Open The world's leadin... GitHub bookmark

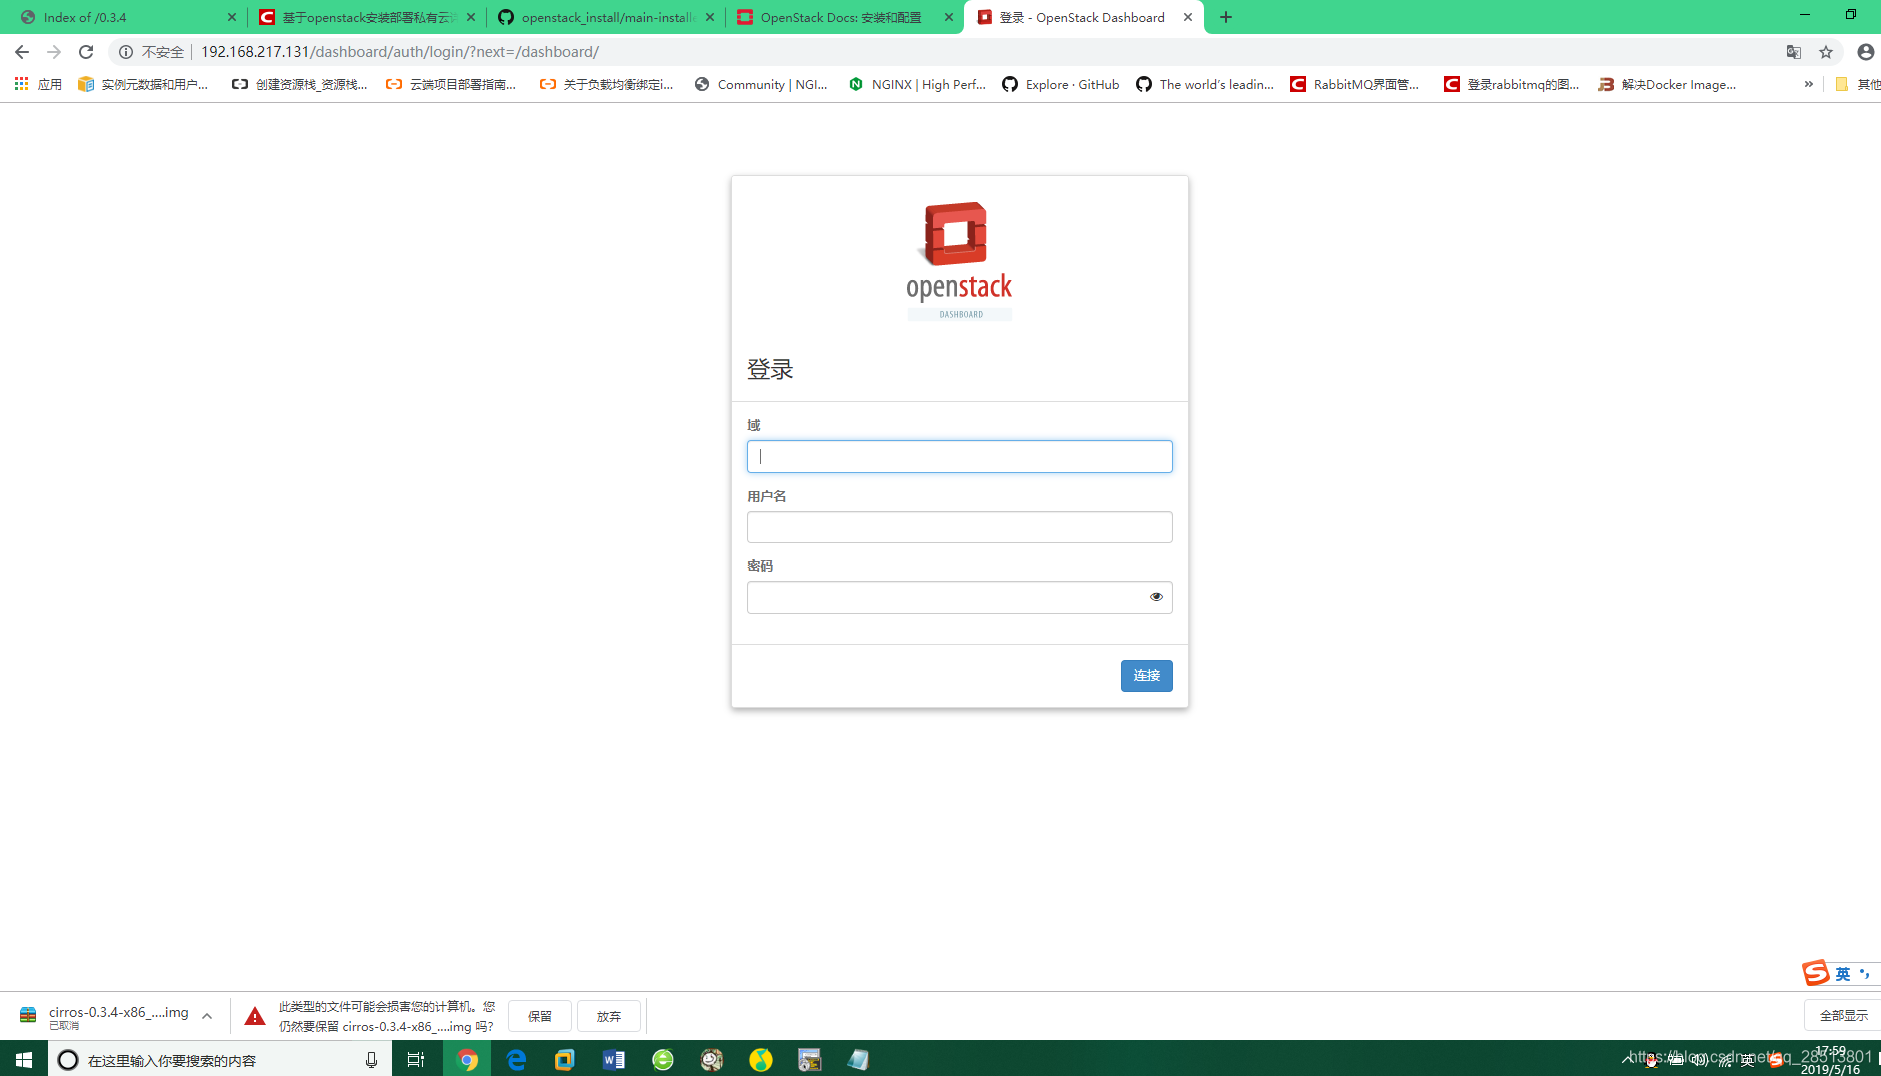(1205, 84)
